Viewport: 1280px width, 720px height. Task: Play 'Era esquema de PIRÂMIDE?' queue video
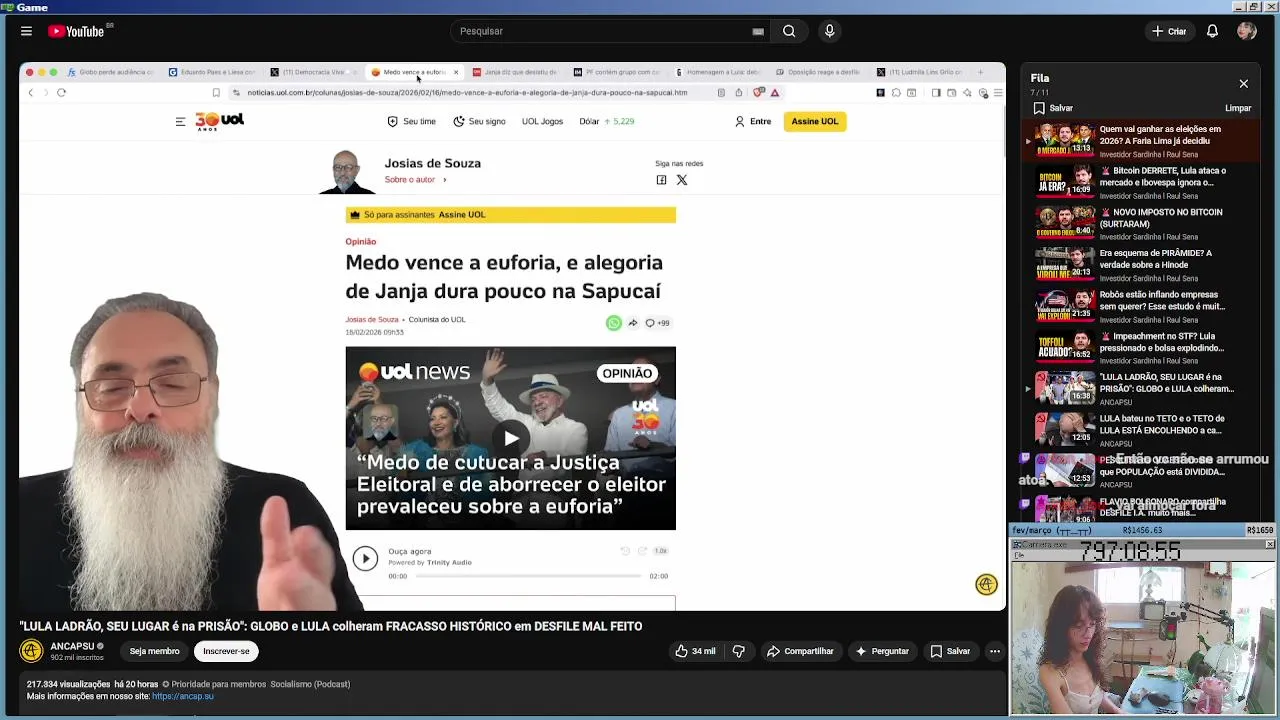1140,265
